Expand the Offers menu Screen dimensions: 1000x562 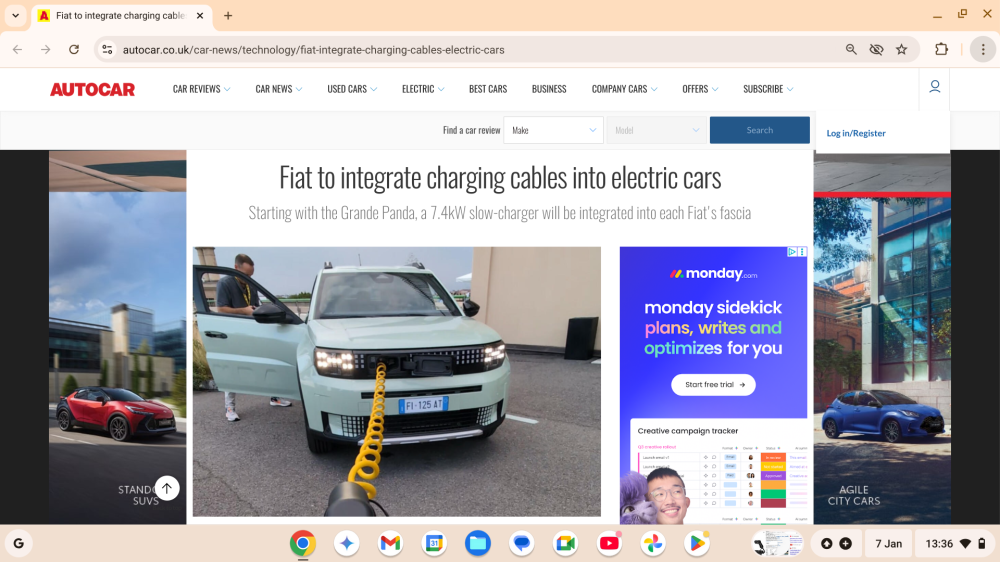tap(700, 89)
